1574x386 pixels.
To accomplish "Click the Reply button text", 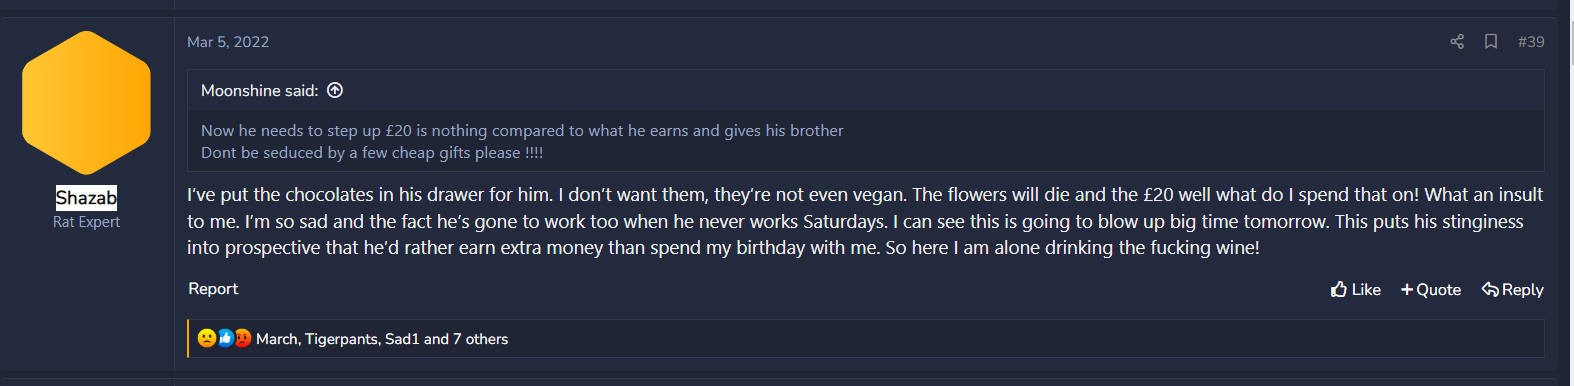I will point(1522,289).
